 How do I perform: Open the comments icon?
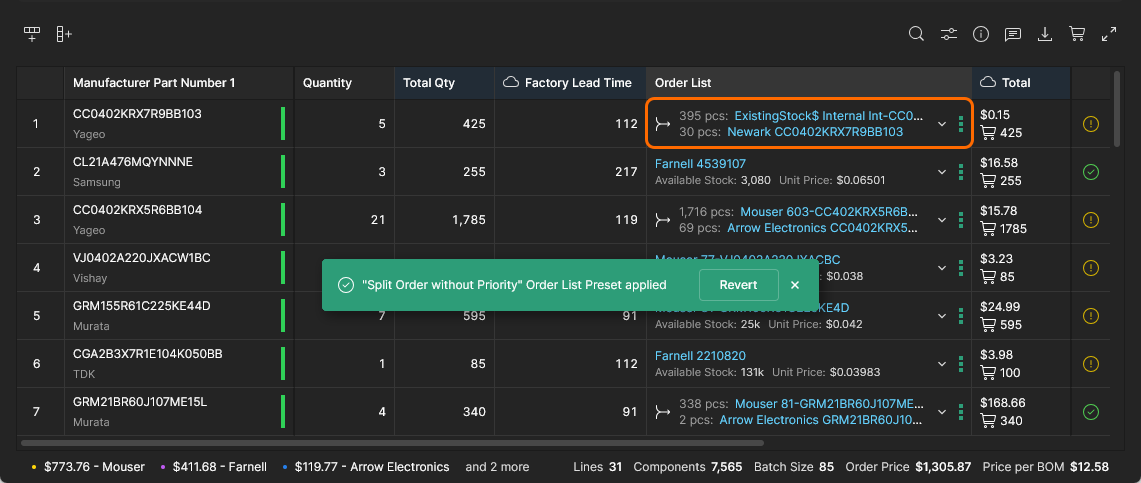[1013, 34]
